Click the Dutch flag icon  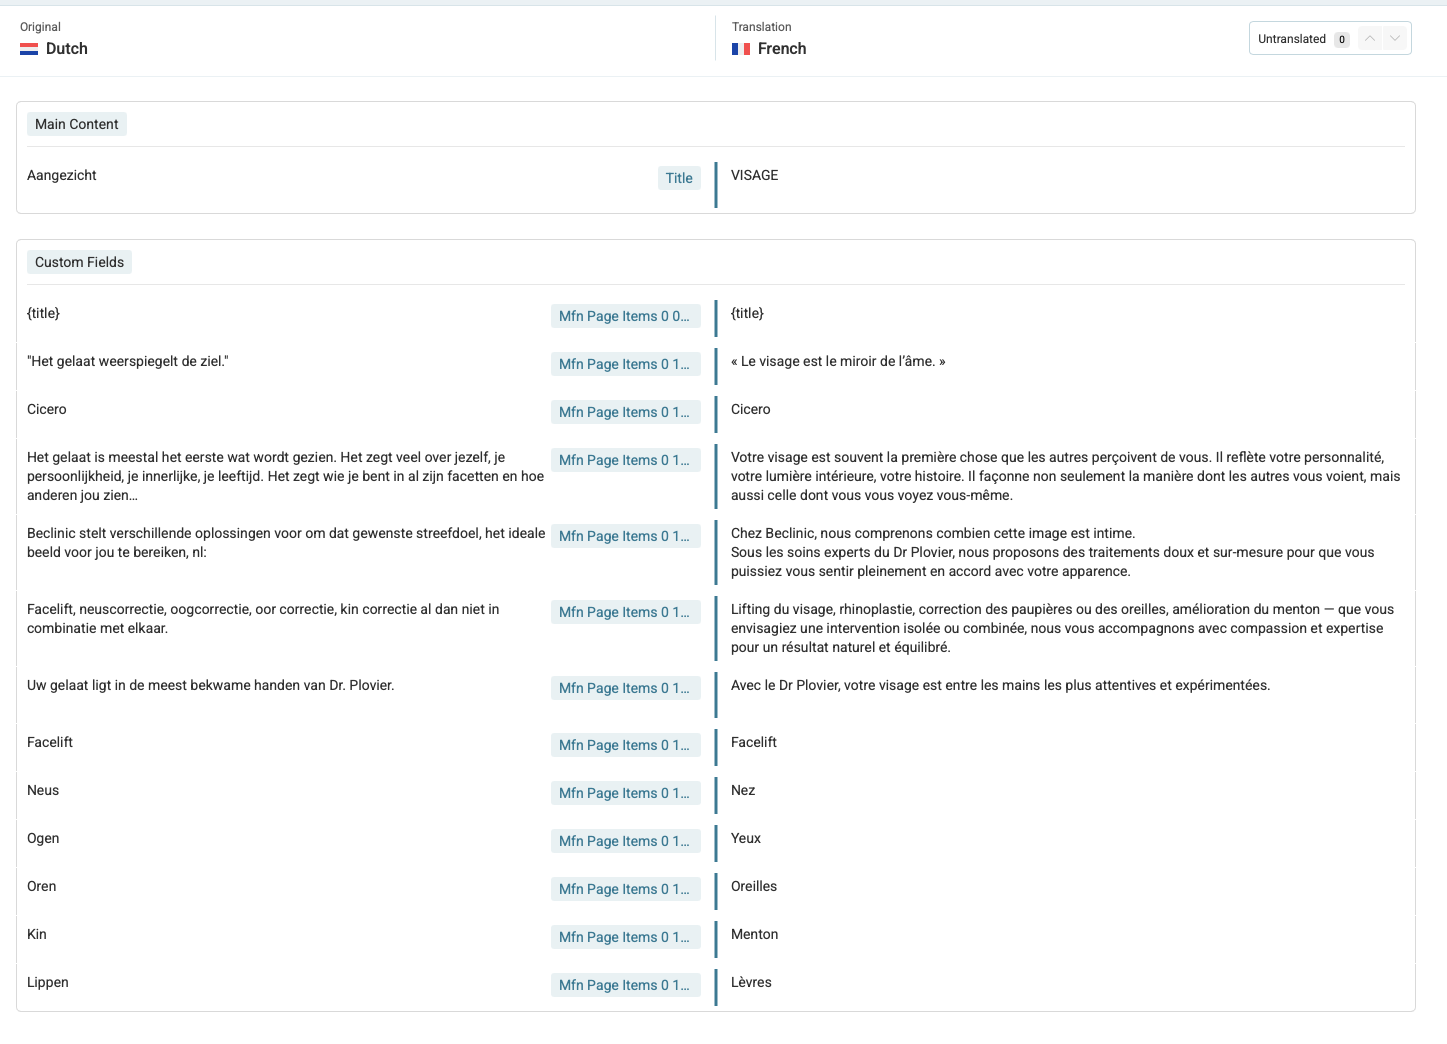click(x=29, y=49)
